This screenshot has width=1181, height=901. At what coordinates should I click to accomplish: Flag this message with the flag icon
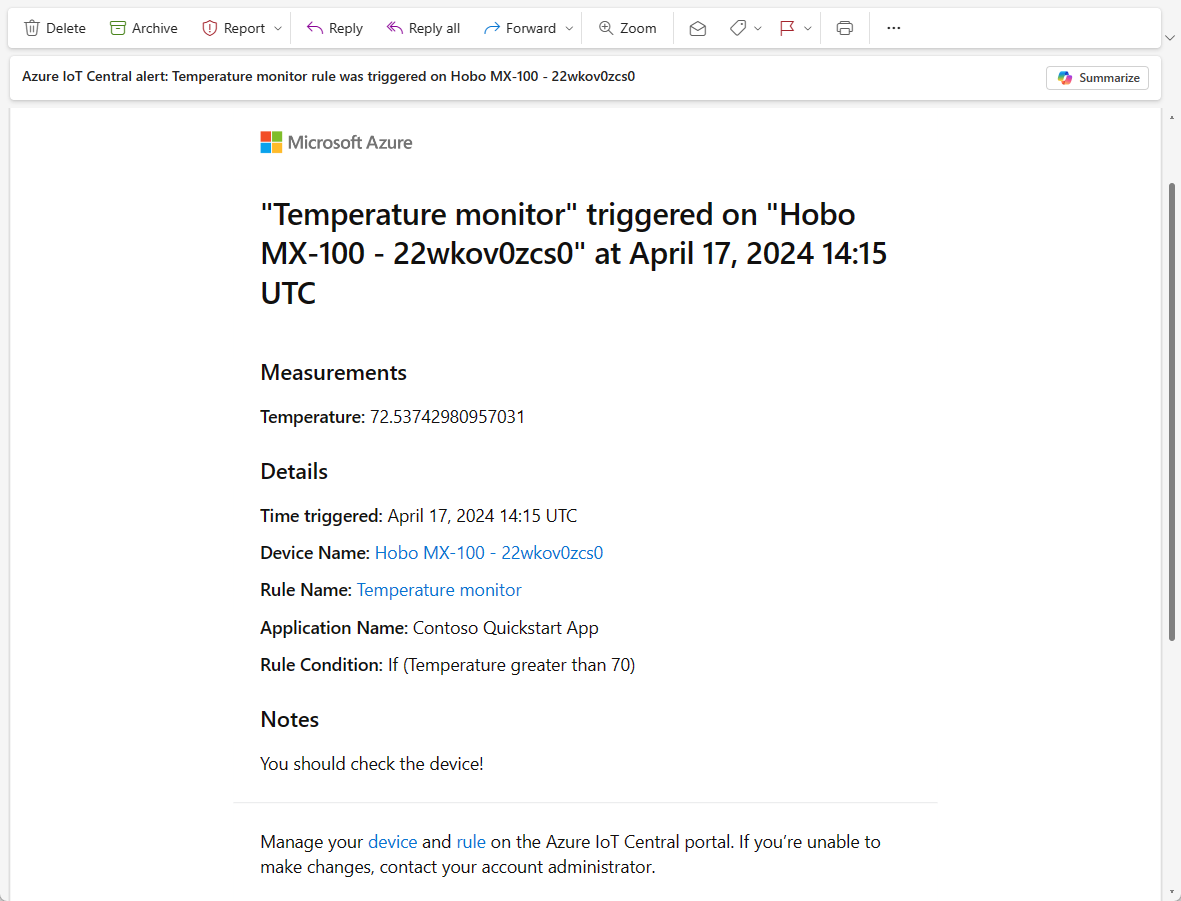tap(787, 28)
